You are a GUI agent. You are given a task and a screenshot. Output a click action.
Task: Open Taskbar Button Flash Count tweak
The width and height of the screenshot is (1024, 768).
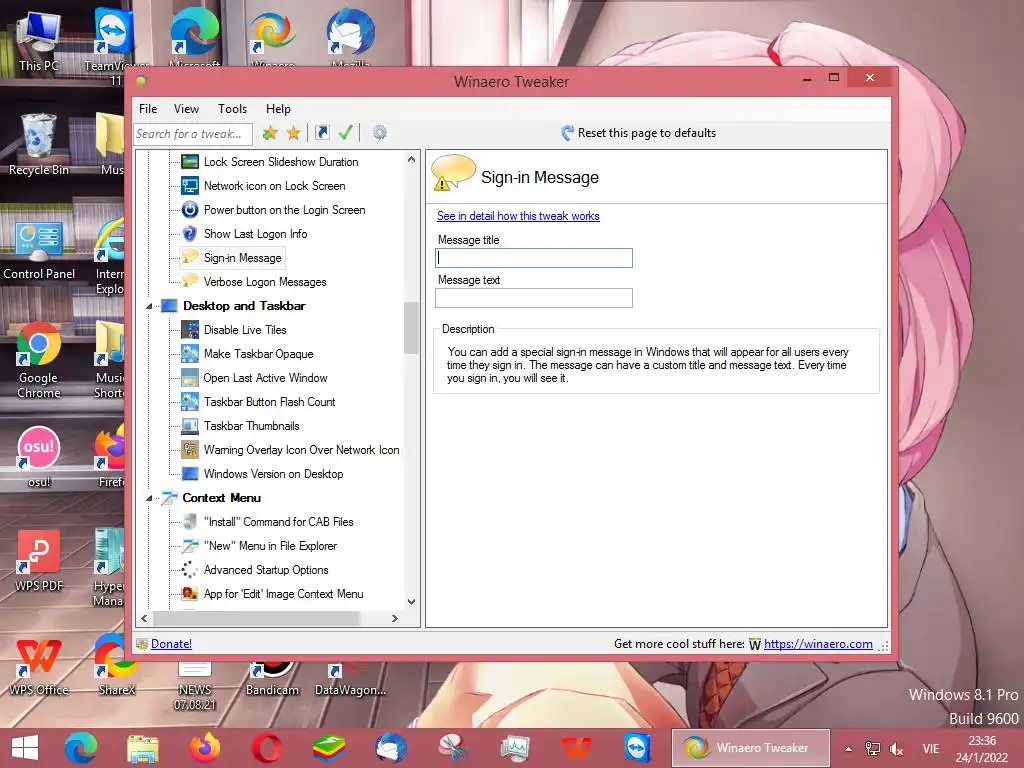pyautogui.click(x=269, y=402)
